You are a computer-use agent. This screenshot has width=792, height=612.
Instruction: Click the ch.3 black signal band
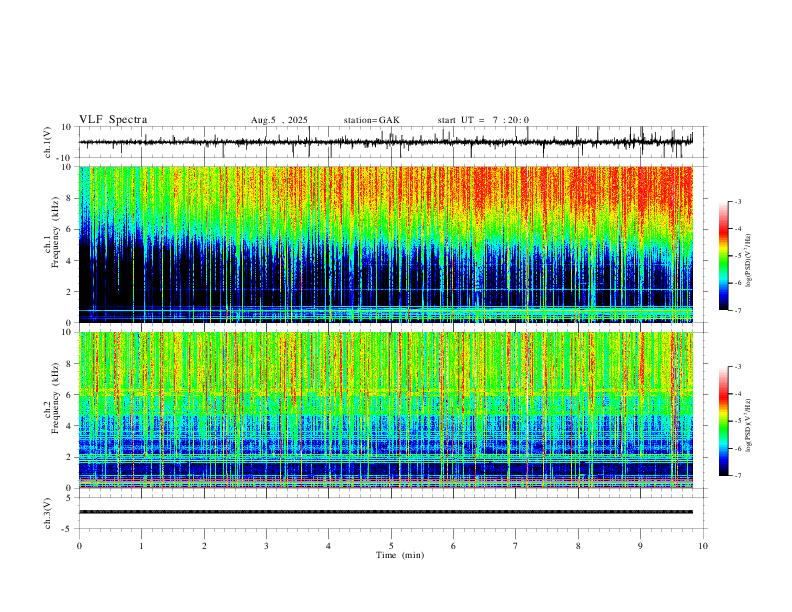tap(386, 512)
